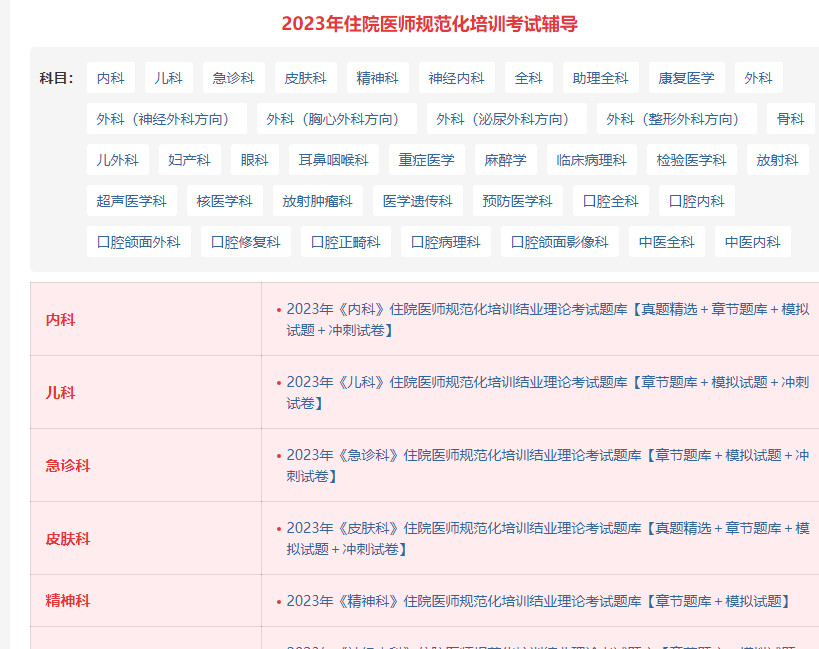
Task: Pick the 儿外科 subject tag
Action: click(x=118, y=160)
